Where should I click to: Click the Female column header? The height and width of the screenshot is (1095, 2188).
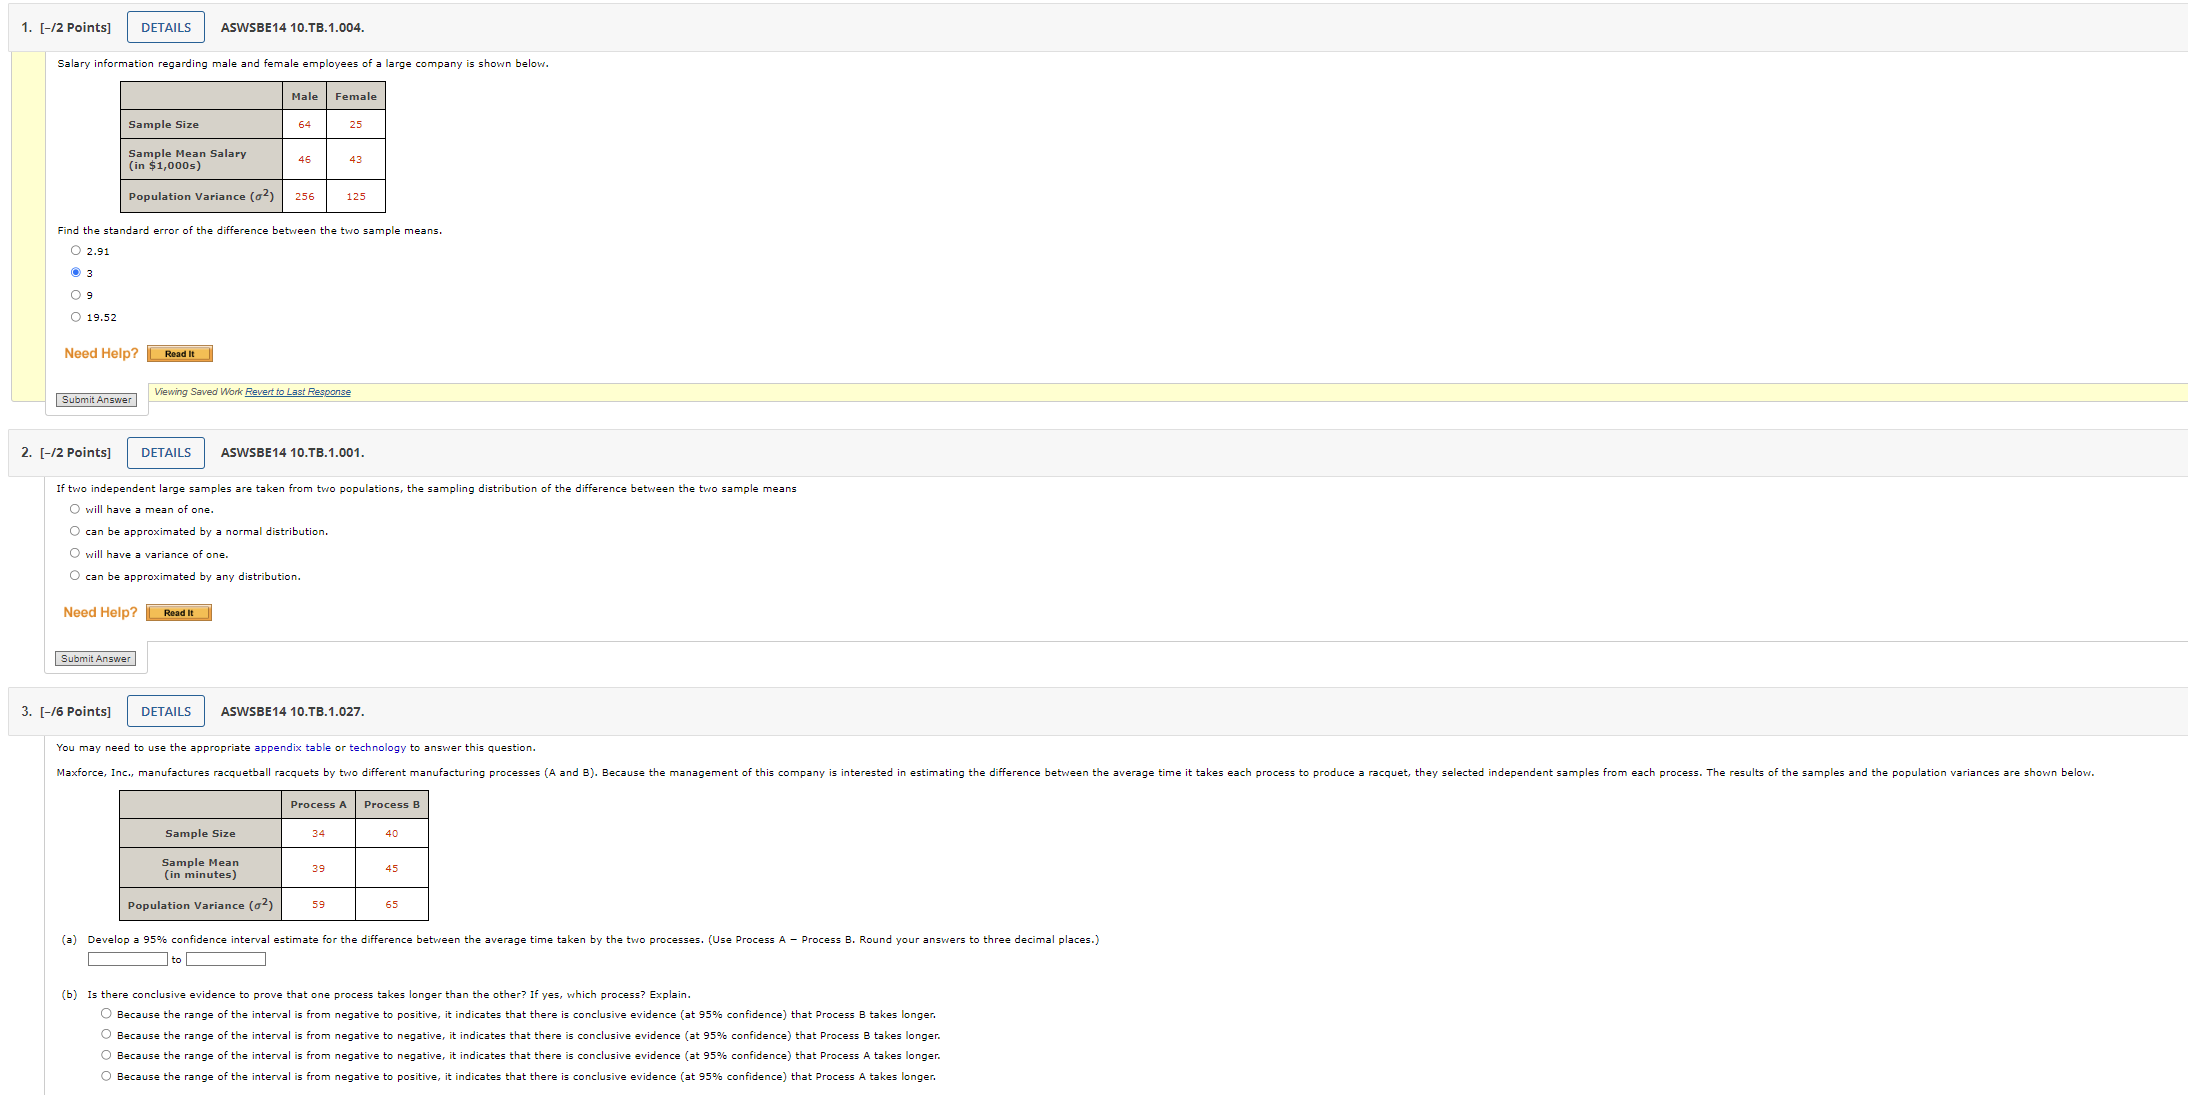coord(356,97)
